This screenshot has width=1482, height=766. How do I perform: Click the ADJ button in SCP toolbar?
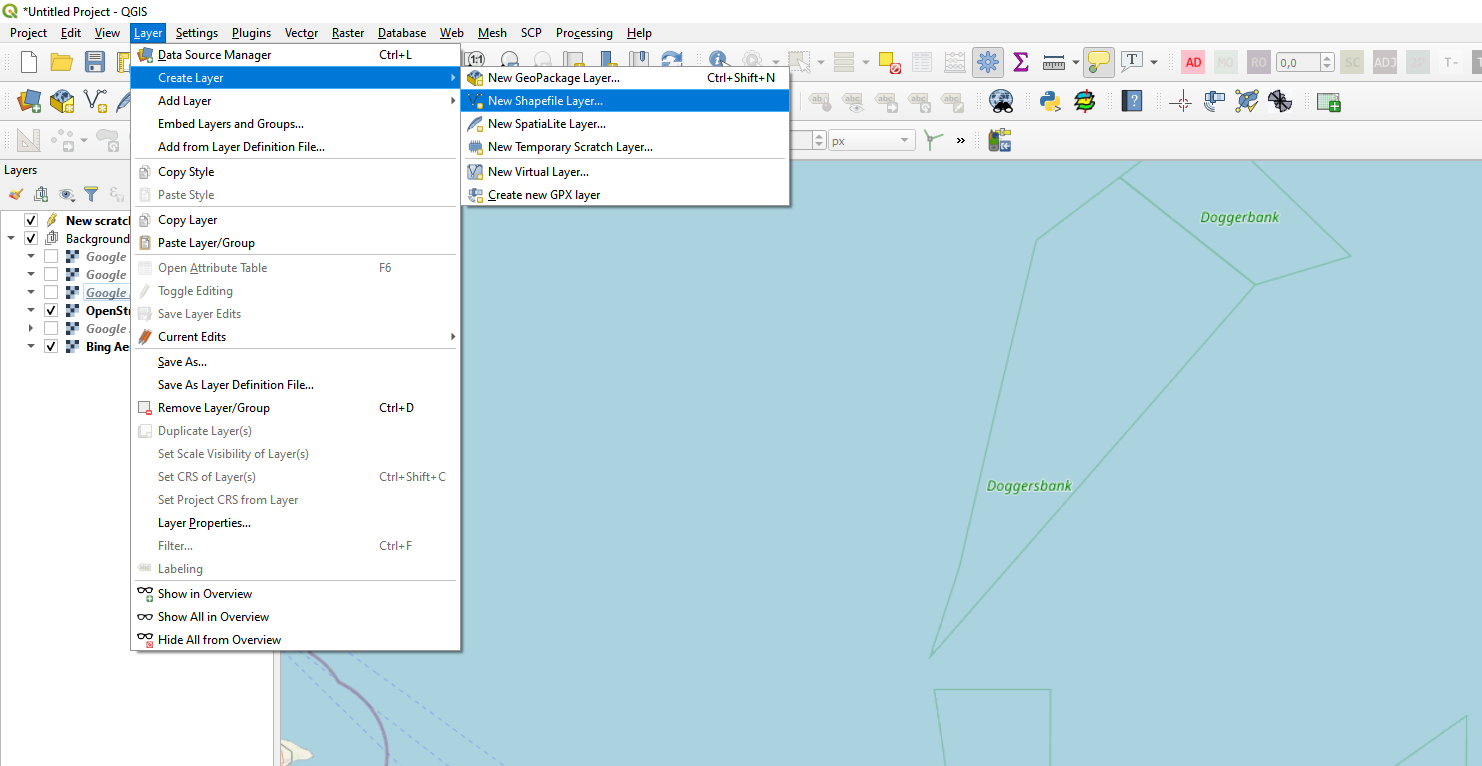(x=1385, y=62)
